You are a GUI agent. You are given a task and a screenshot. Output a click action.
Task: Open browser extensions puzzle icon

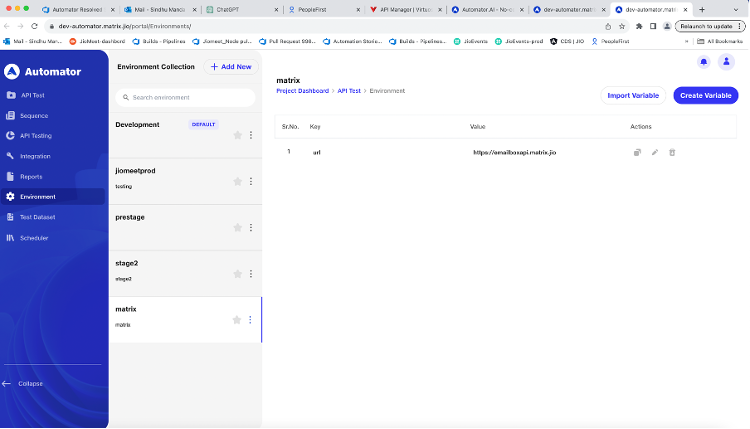[x=639, y=26]
